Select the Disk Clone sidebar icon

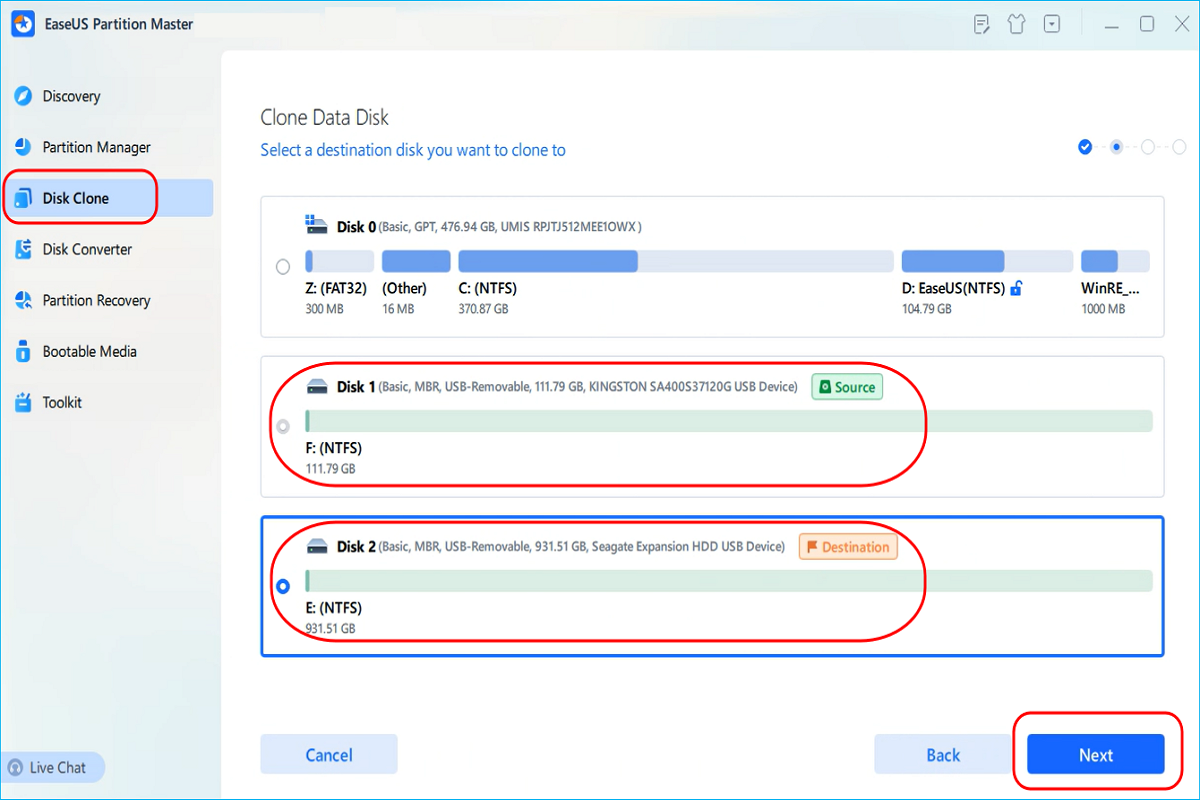coord(23,198)
